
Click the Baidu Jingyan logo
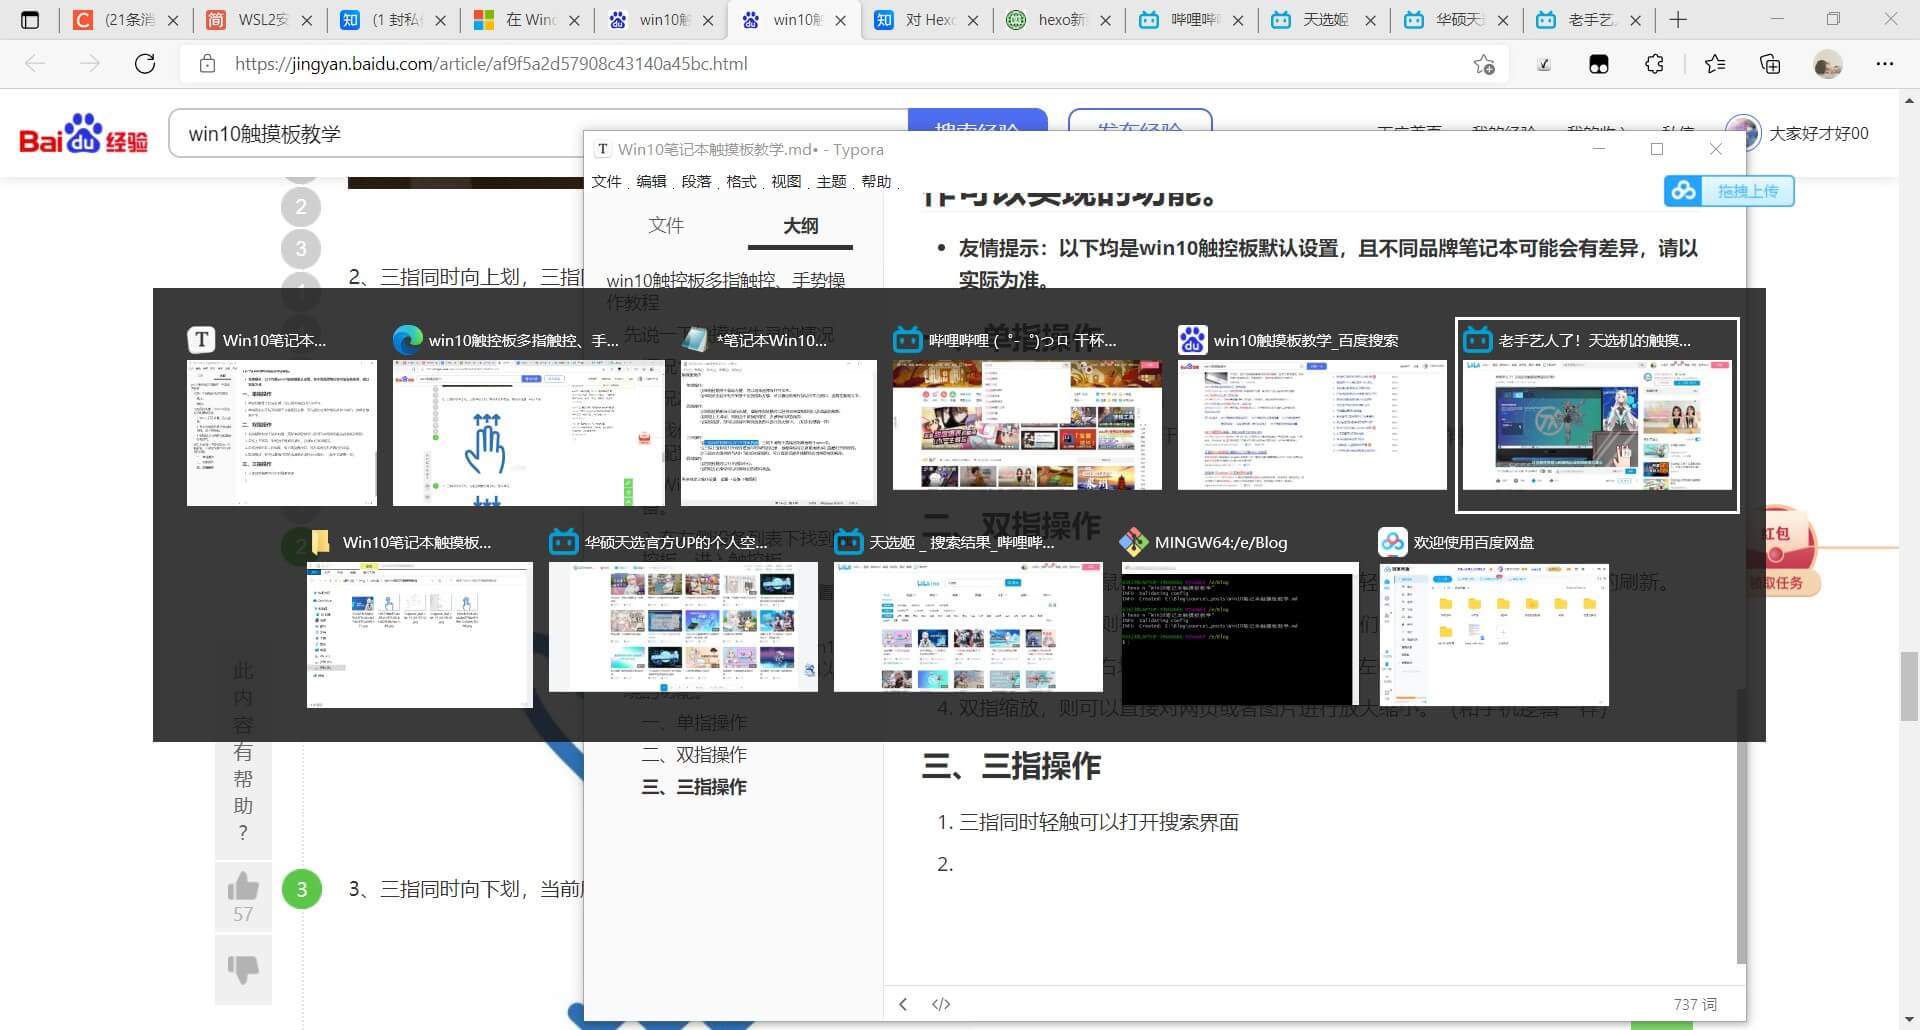[84, 134]
